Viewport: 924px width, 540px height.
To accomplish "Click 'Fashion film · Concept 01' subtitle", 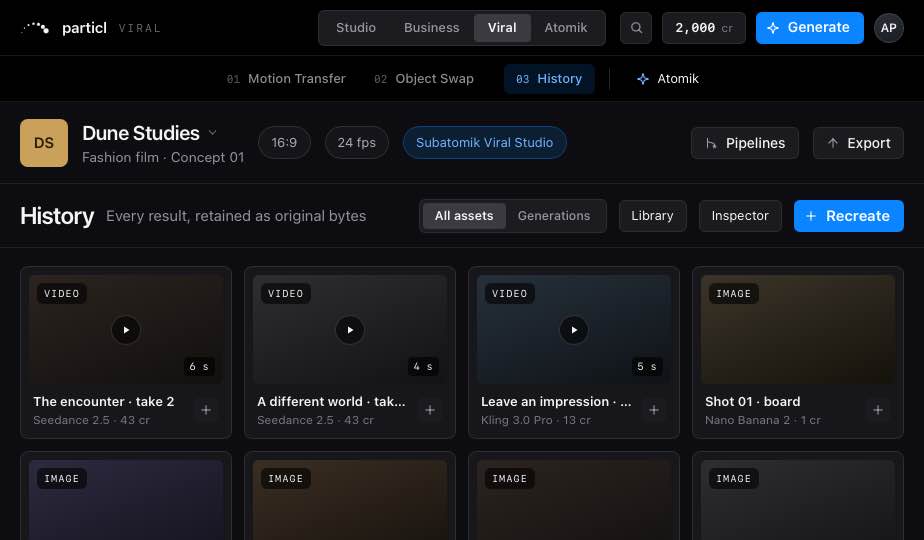I will pyautogui.click(x=163, y=157).
